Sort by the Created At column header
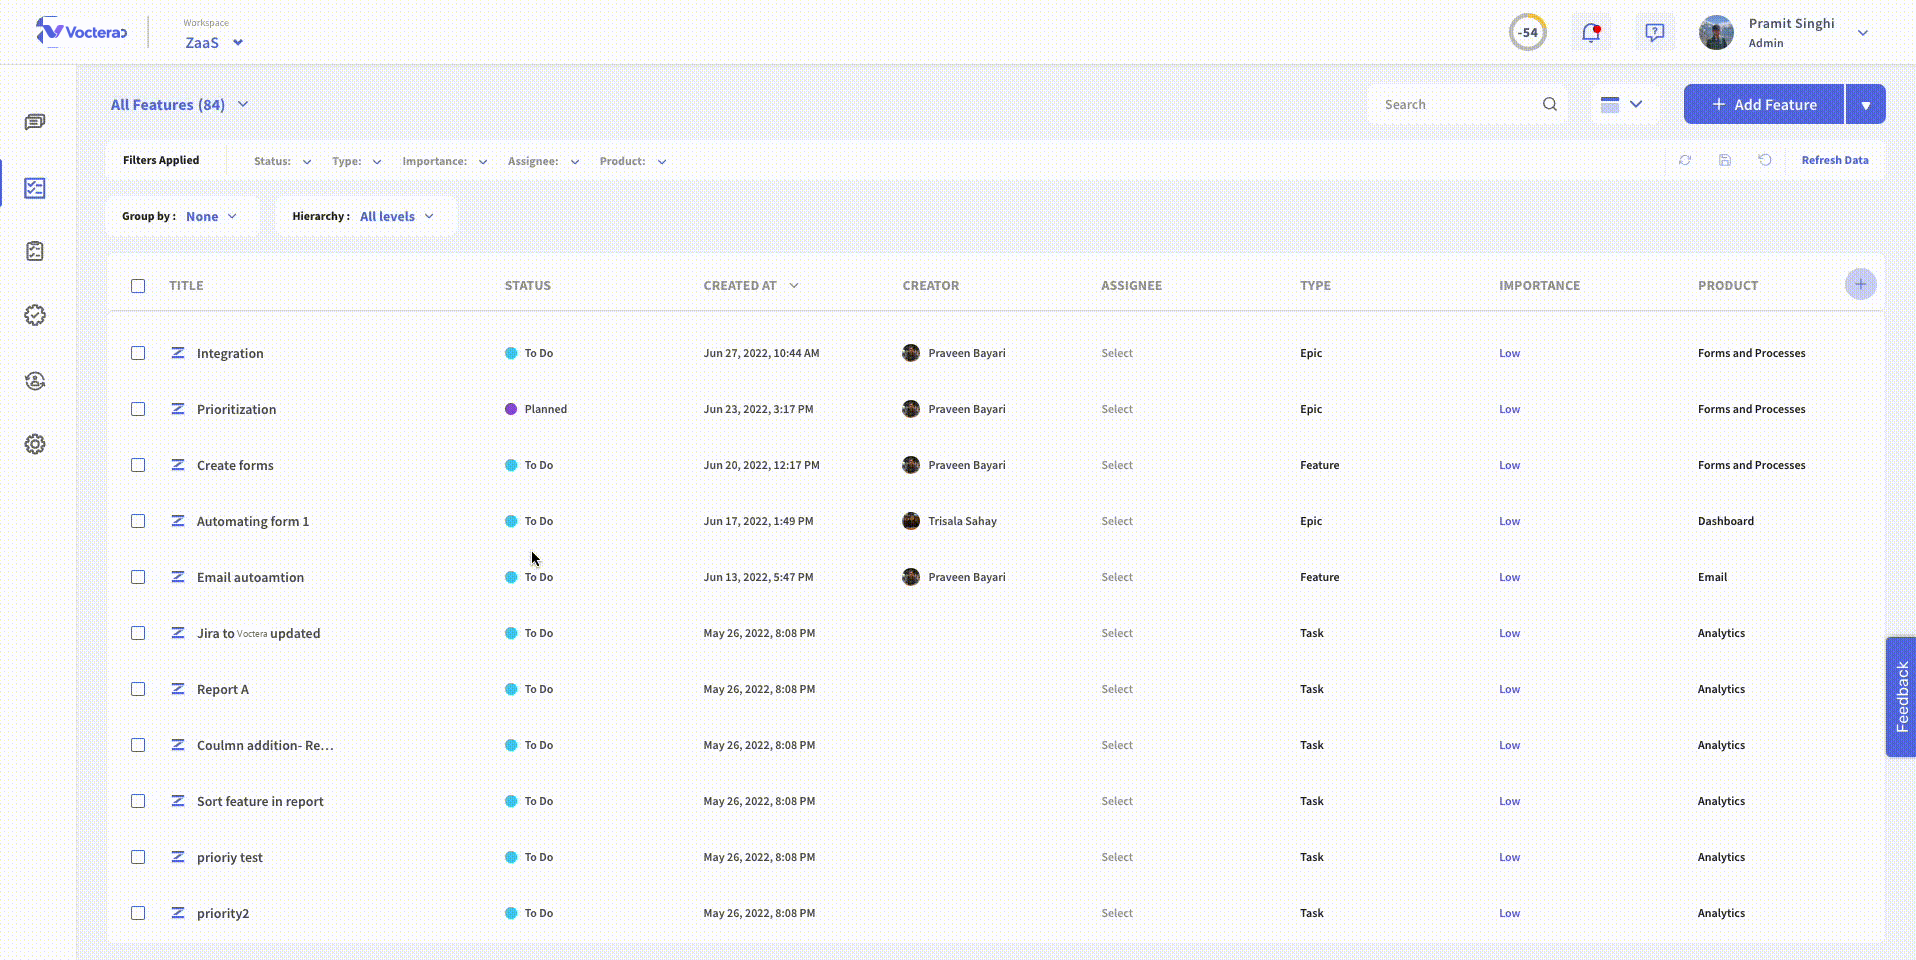This screenshot has width=1916, height=960. pos(751,285)
